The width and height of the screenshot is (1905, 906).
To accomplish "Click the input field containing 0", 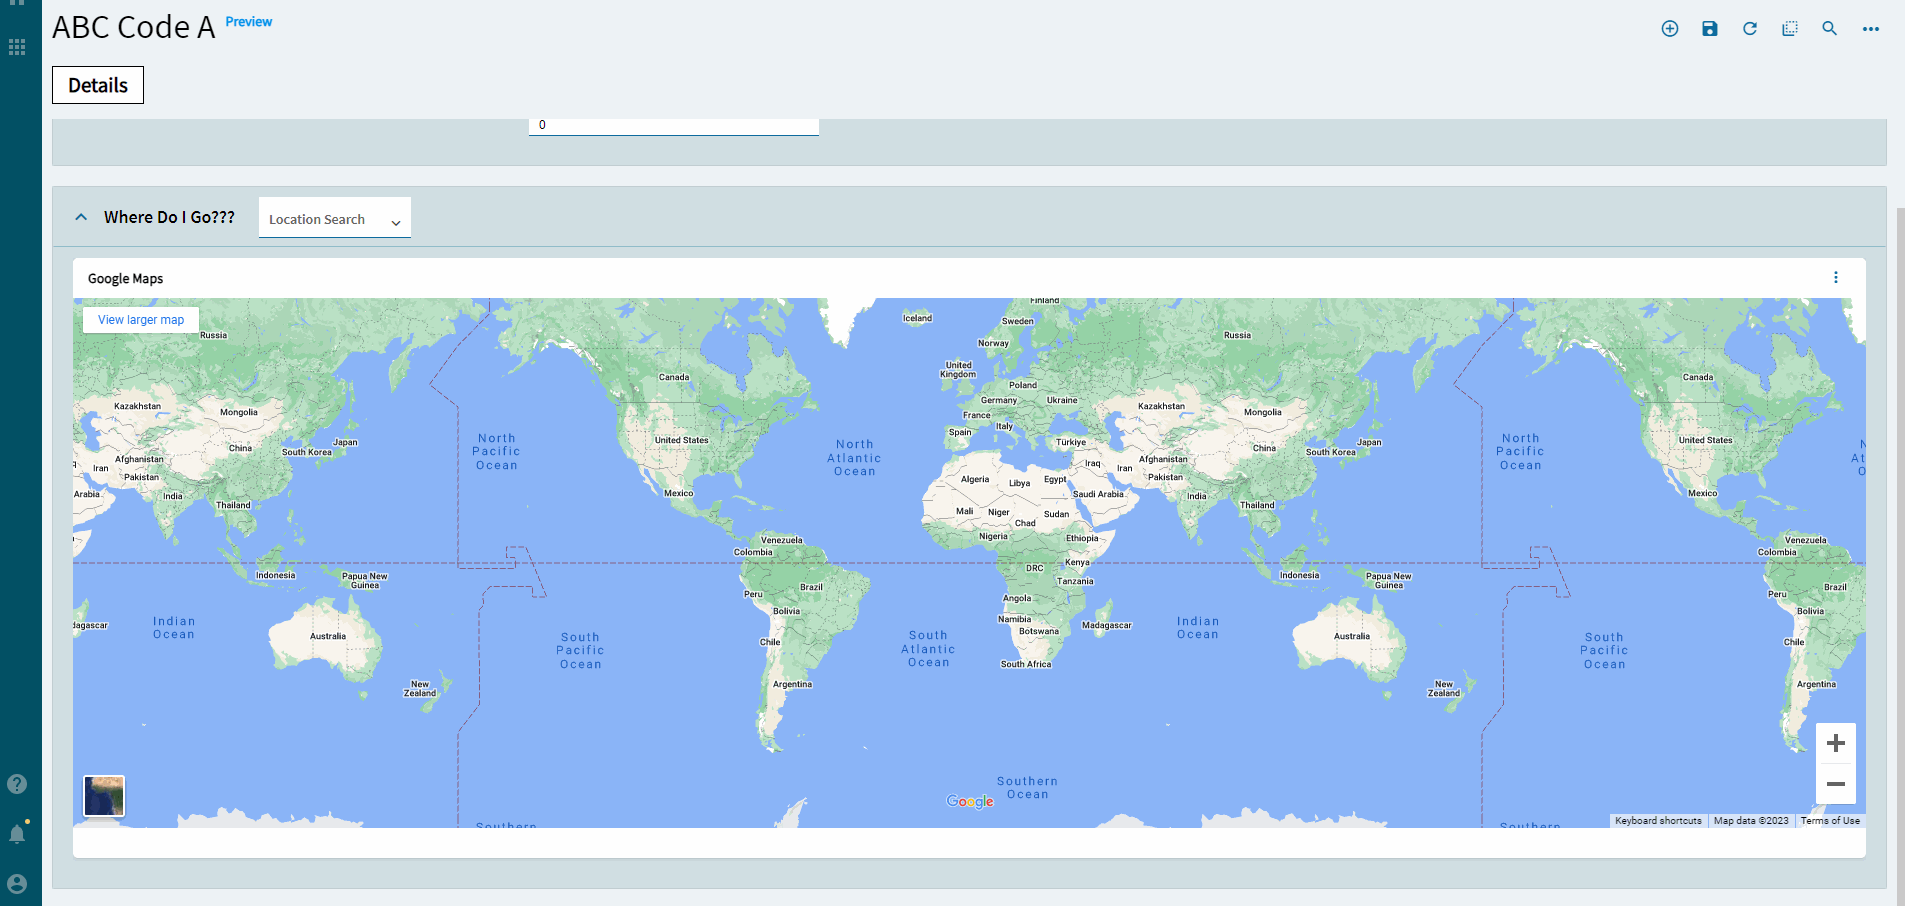I will point(674,126).
